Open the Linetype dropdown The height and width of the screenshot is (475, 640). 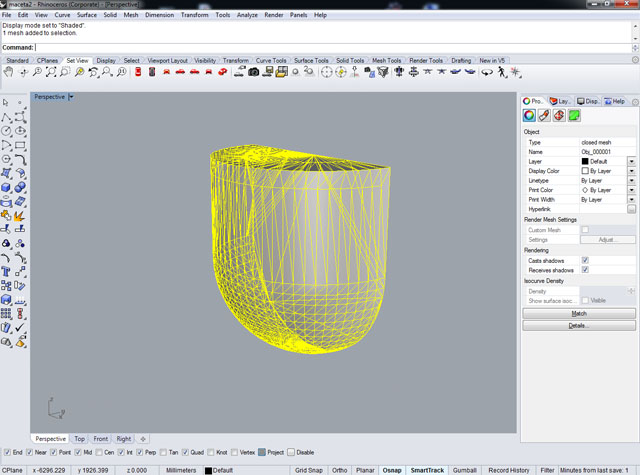point(631,180)
